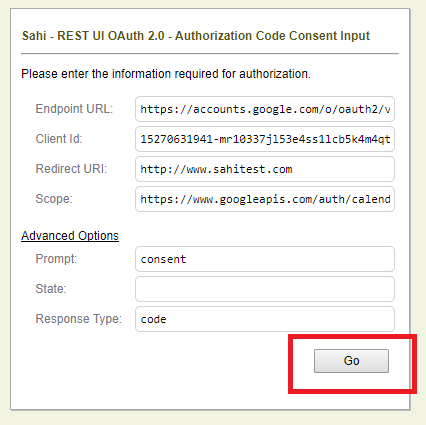
Task: Click the Endpoint URL label
Action: tap(74, 109)
